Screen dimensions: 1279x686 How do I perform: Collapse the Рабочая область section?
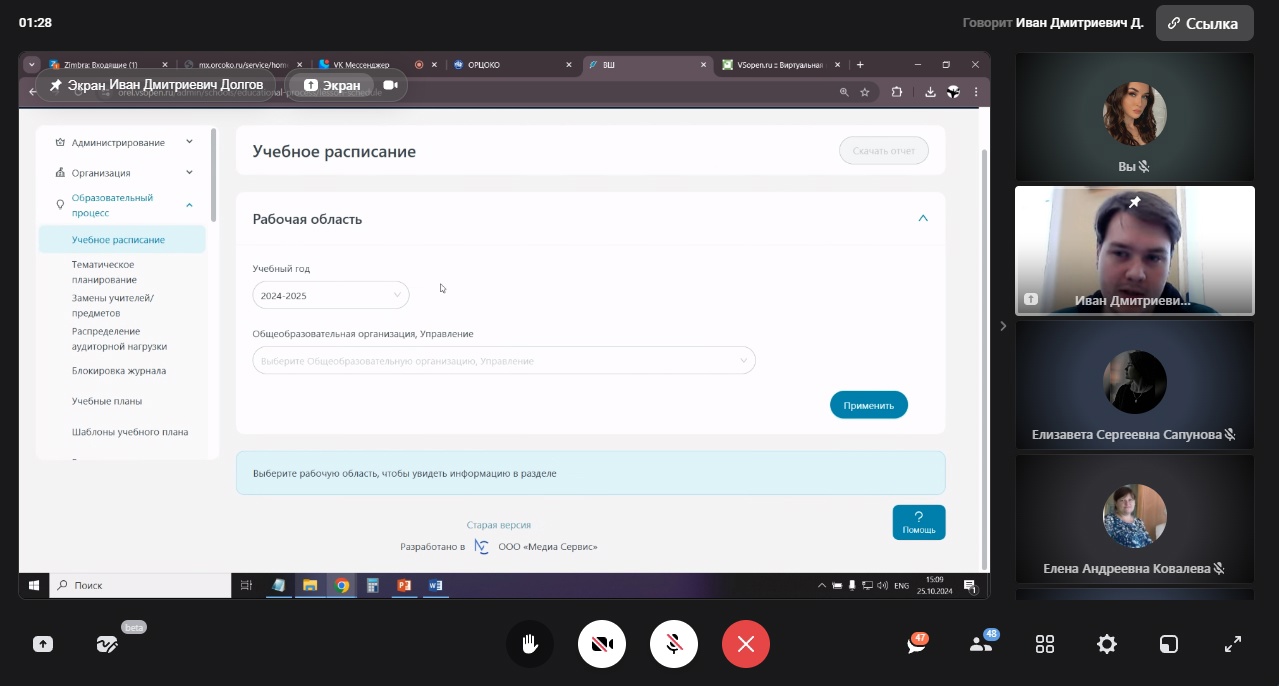pyautogui.click(x=922, y=218)
